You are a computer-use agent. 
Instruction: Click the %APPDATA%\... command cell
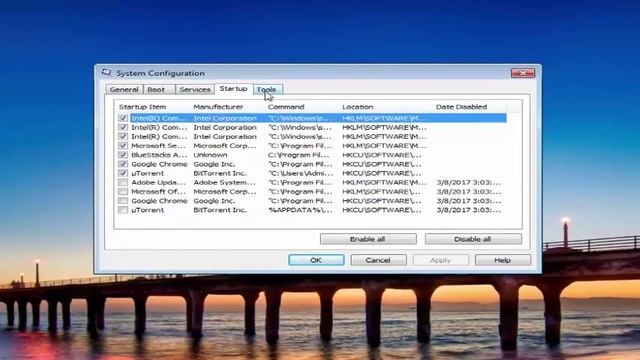pyautogui.click(x=300, y=210)
